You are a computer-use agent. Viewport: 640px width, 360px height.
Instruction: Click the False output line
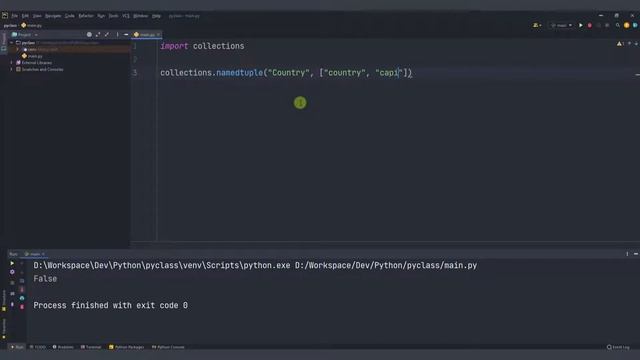[x=45, y=279]
